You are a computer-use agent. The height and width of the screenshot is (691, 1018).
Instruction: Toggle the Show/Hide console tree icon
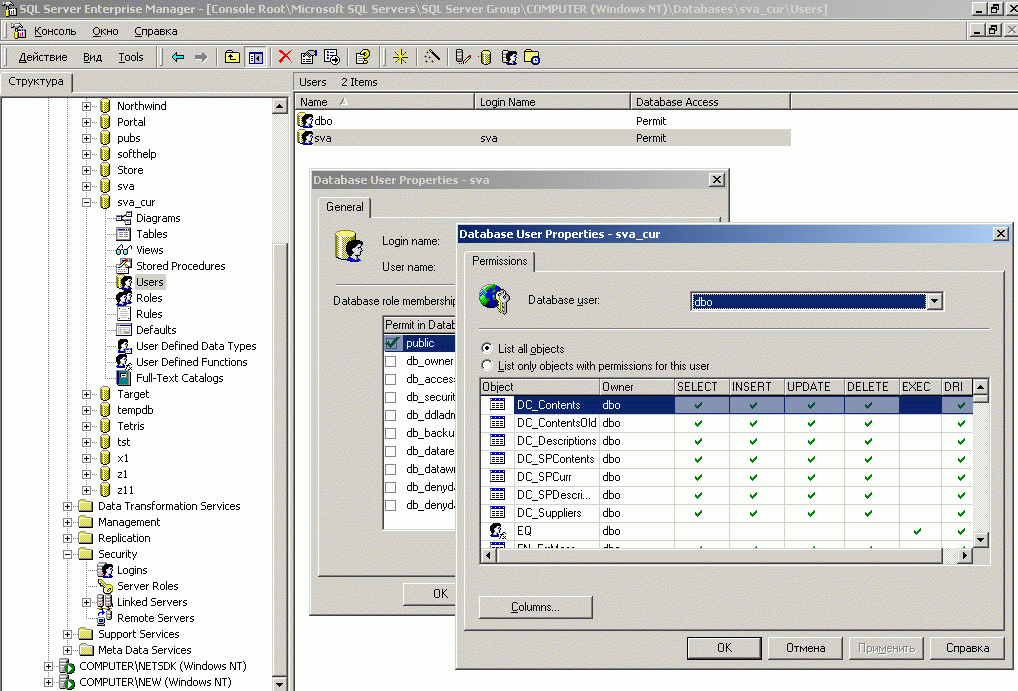[x=256, y=57]
